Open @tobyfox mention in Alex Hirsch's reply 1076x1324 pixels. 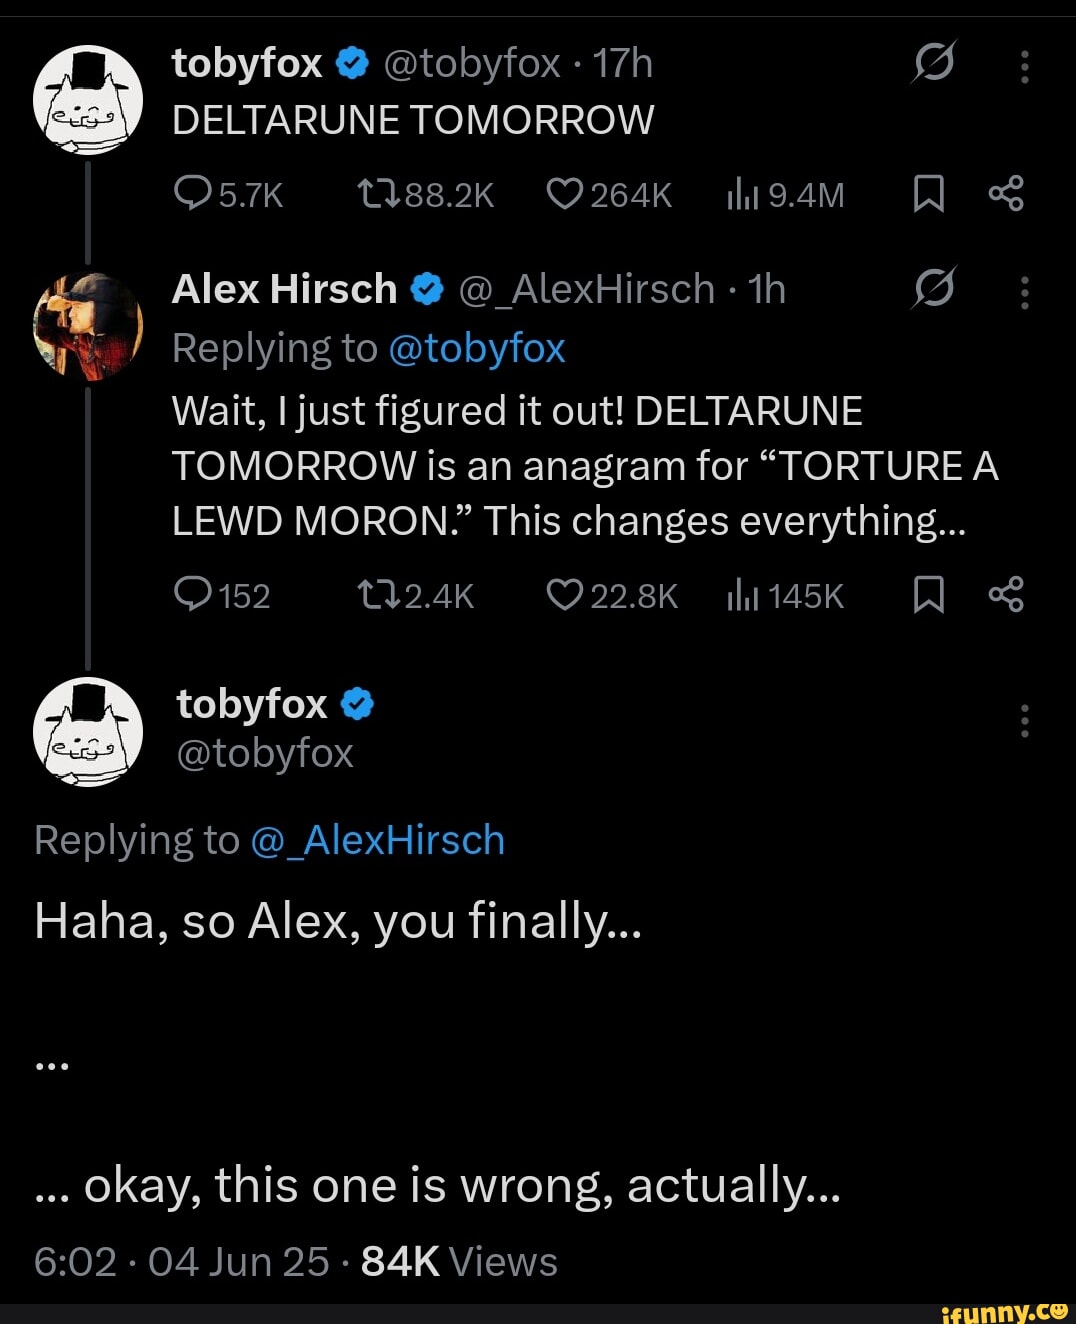pos(477,348)
